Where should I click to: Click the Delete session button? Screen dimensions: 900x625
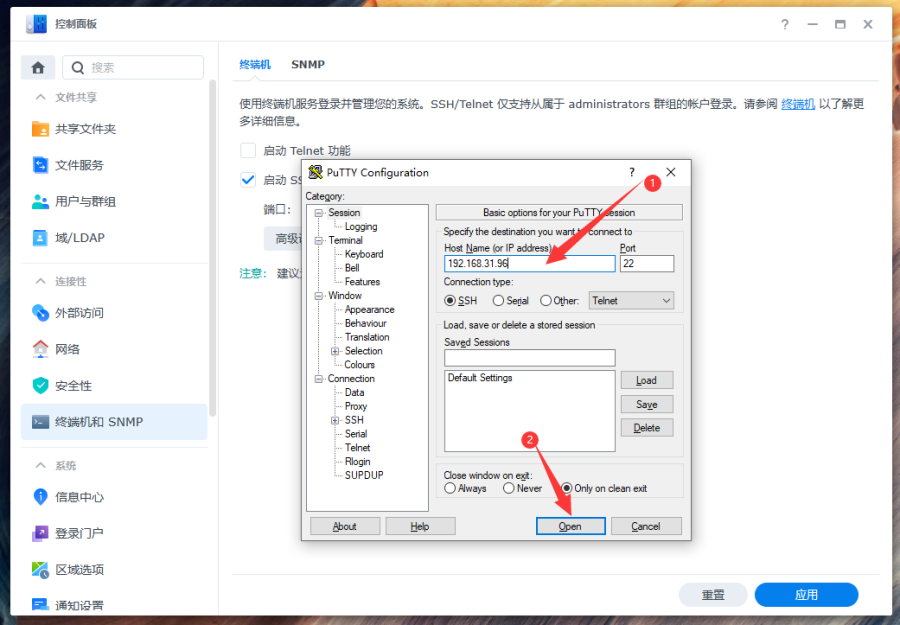(647, 428)
